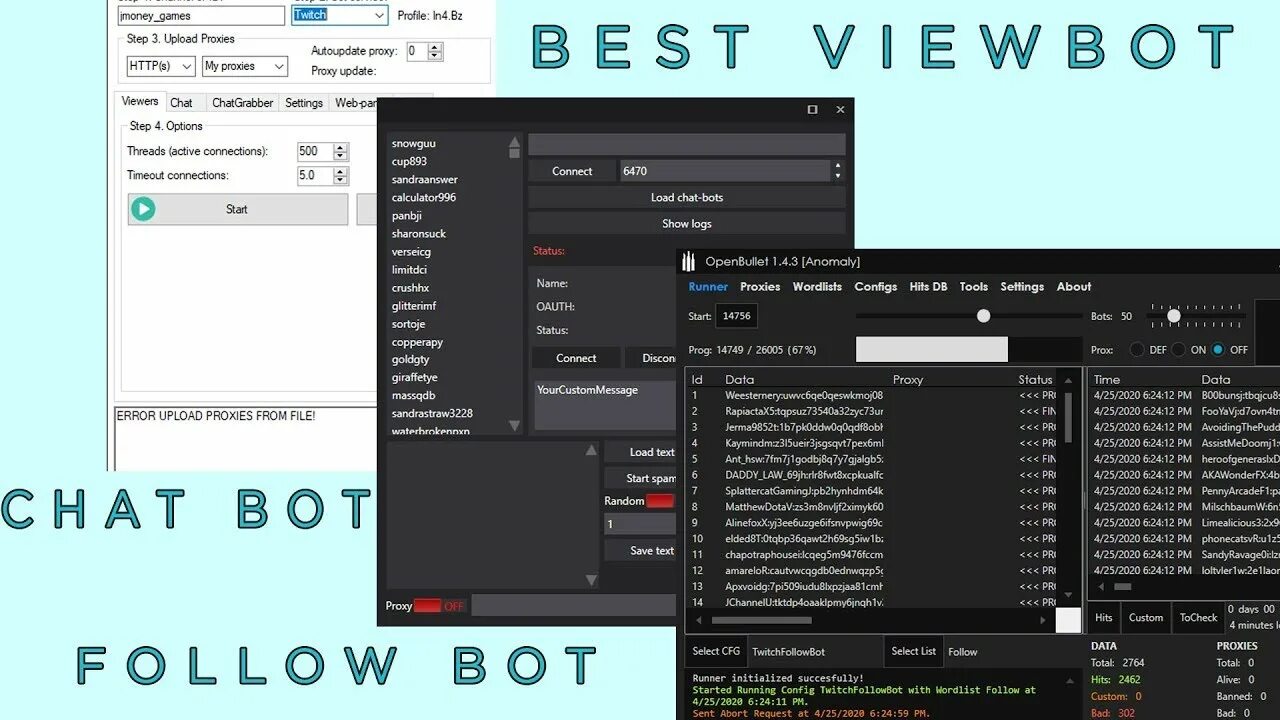This screenshot has width=1280, height=720.
Task: Decrease Threads value with down arrow
Action: pyautogui.click(x=340, y=156)
